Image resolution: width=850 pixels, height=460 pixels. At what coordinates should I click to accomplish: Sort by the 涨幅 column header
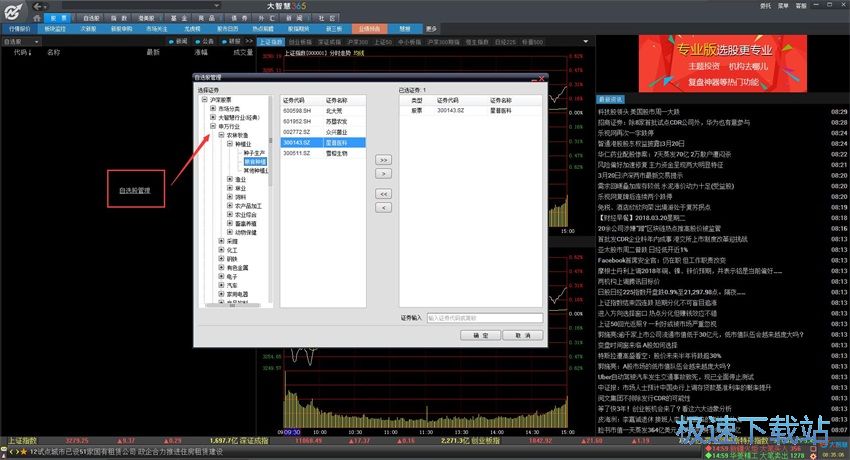[201, 53]
